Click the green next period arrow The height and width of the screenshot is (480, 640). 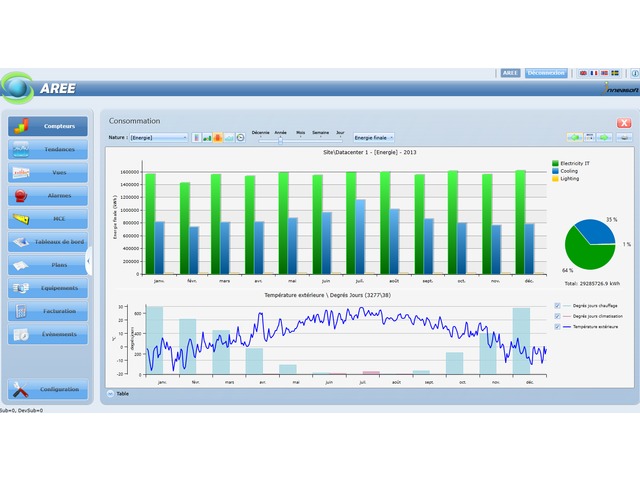click(606, 137)
